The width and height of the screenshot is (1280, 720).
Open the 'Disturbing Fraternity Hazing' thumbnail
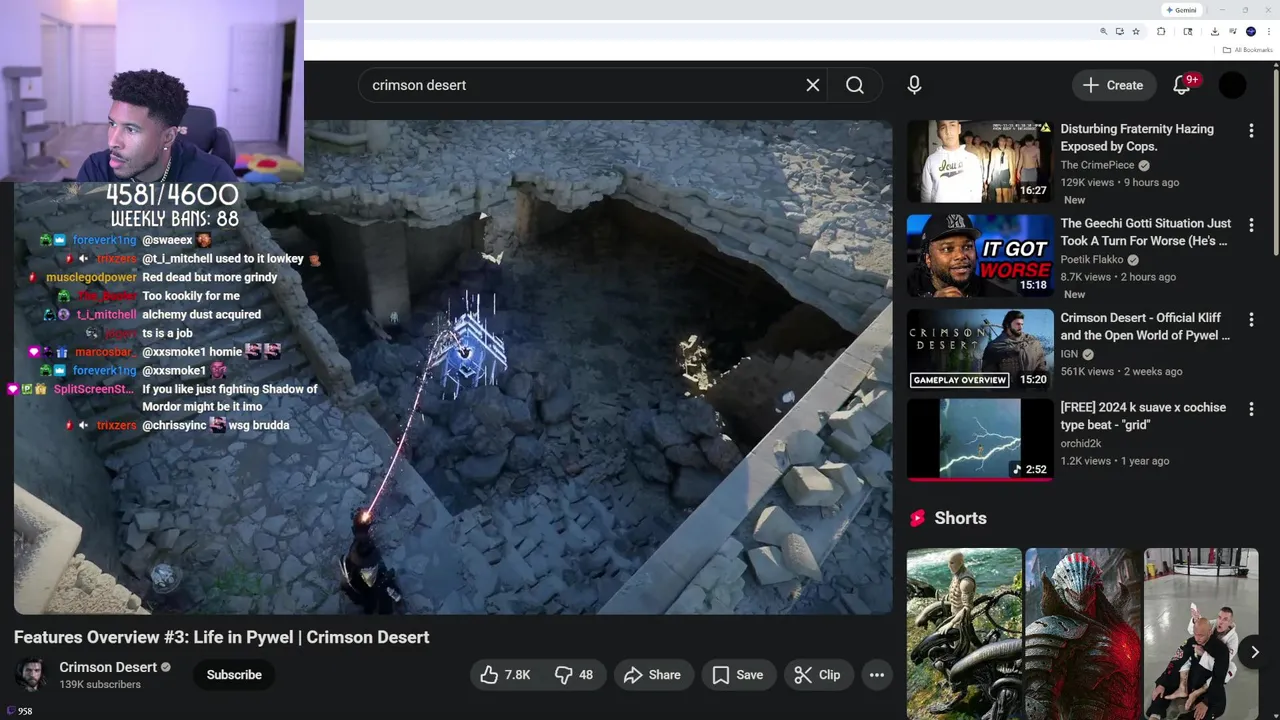tap(980, 161)
